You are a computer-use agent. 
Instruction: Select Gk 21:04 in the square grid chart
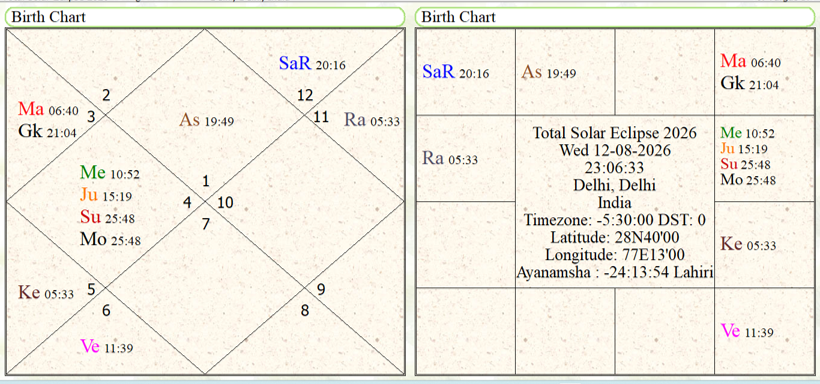750,83
